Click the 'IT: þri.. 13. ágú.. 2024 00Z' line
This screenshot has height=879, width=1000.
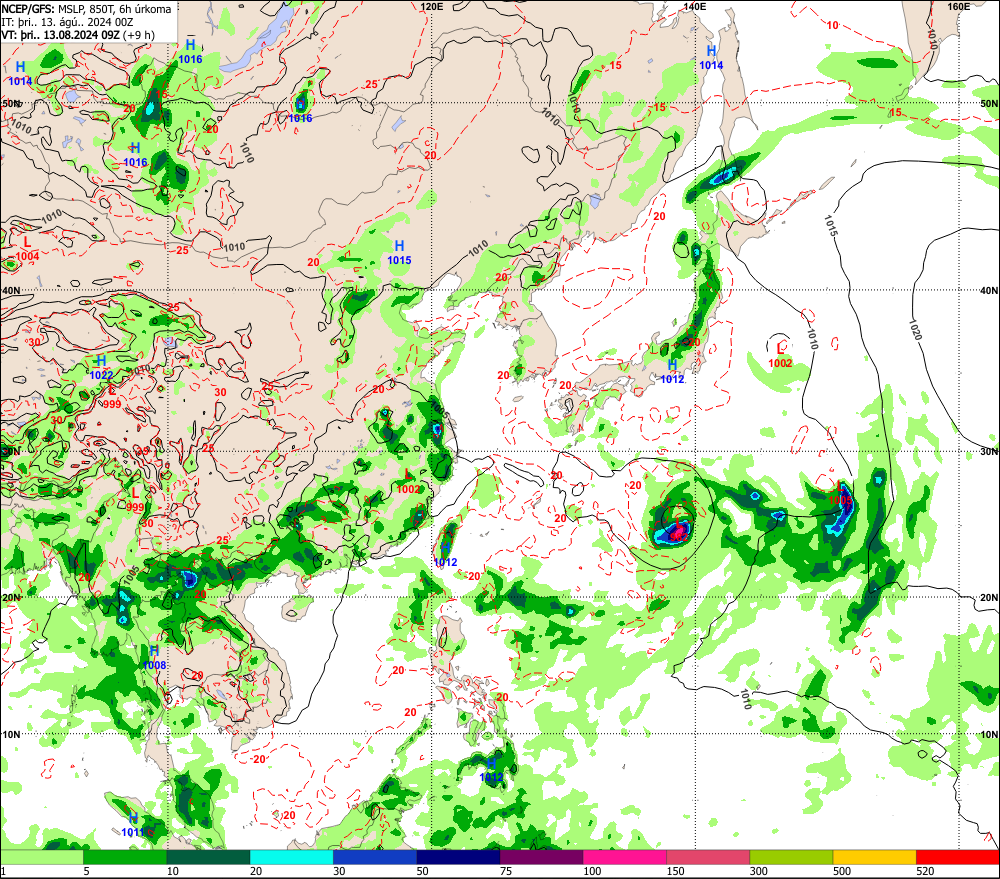(67, 22)
